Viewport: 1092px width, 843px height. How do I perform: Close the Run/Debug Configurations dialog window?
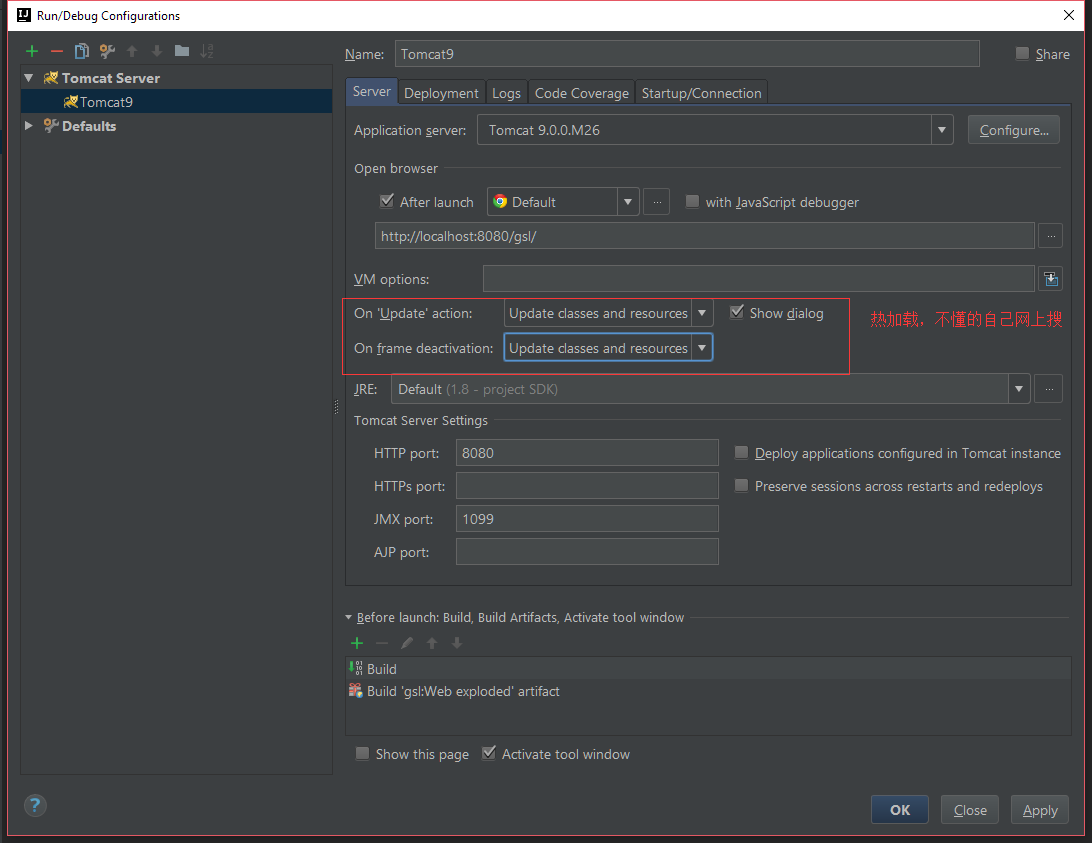pyautogui.click(x=1068, y=15)
